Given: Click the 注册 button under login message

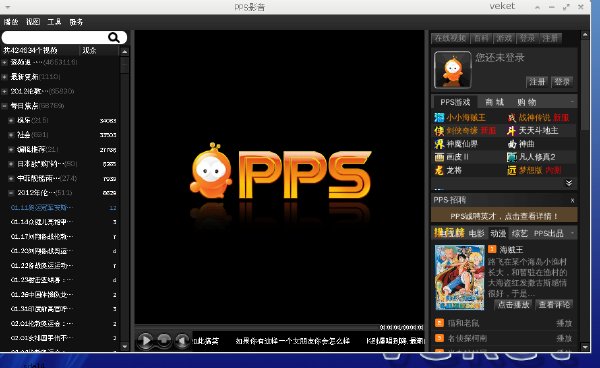Looking at the screenshot, I should [x=537, y=81].
